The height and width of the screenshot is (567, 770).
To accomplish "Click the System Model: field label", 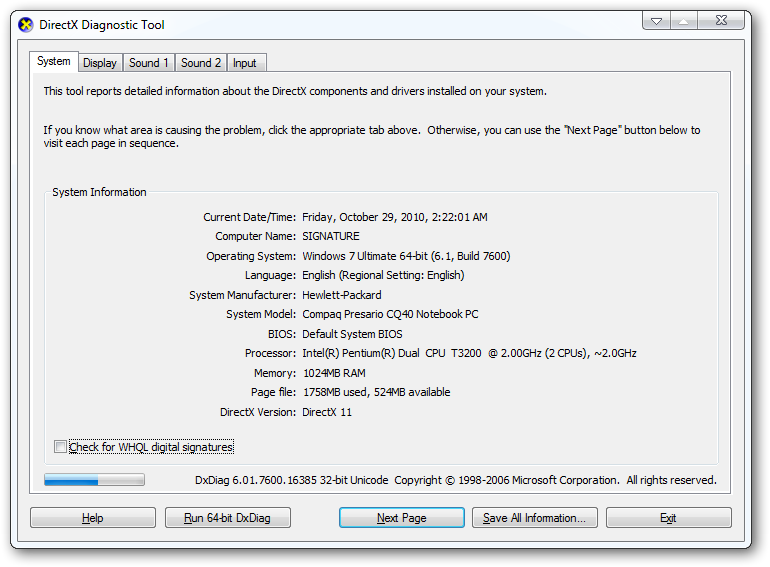I will click(x=261, y=314).
